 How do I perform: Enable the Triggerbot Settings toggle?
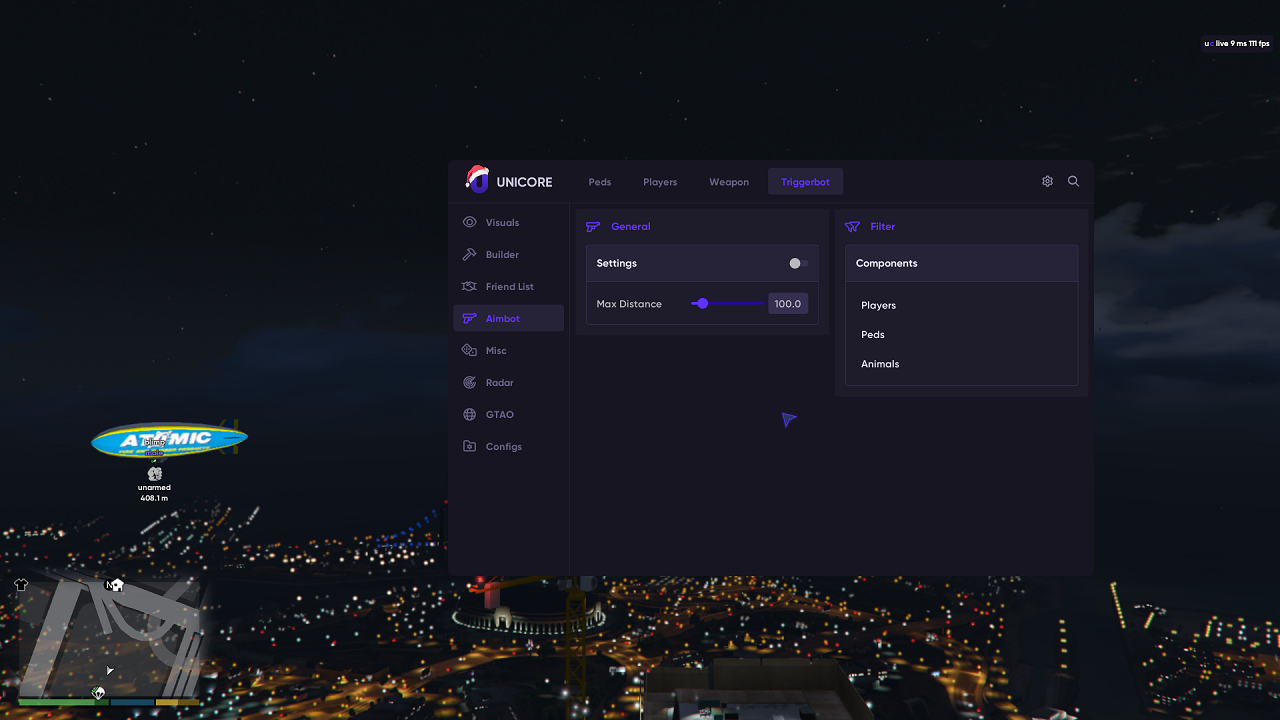(798, 263)
